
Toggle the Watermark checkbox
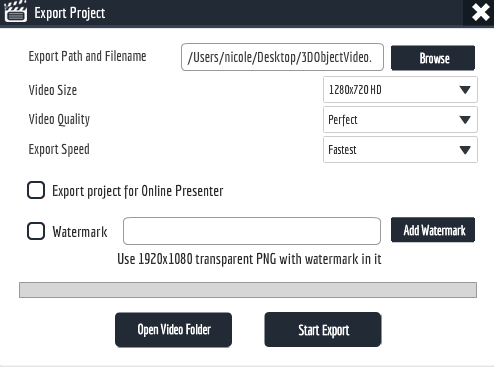pos(36,231)
